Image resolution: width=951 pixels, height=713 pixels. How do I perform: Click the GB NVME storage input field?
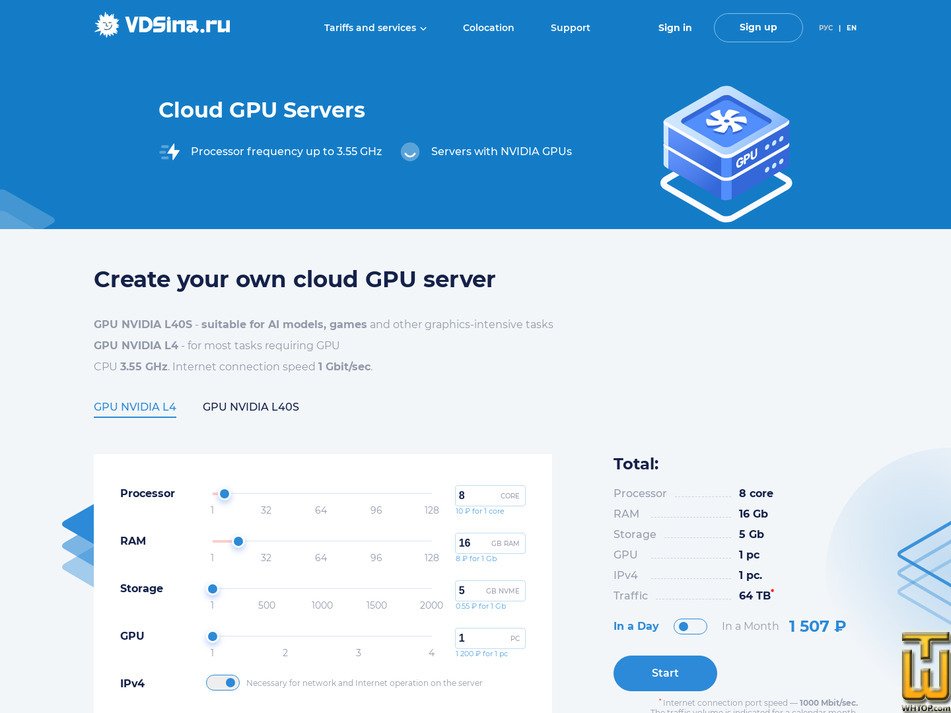point(490,591)
